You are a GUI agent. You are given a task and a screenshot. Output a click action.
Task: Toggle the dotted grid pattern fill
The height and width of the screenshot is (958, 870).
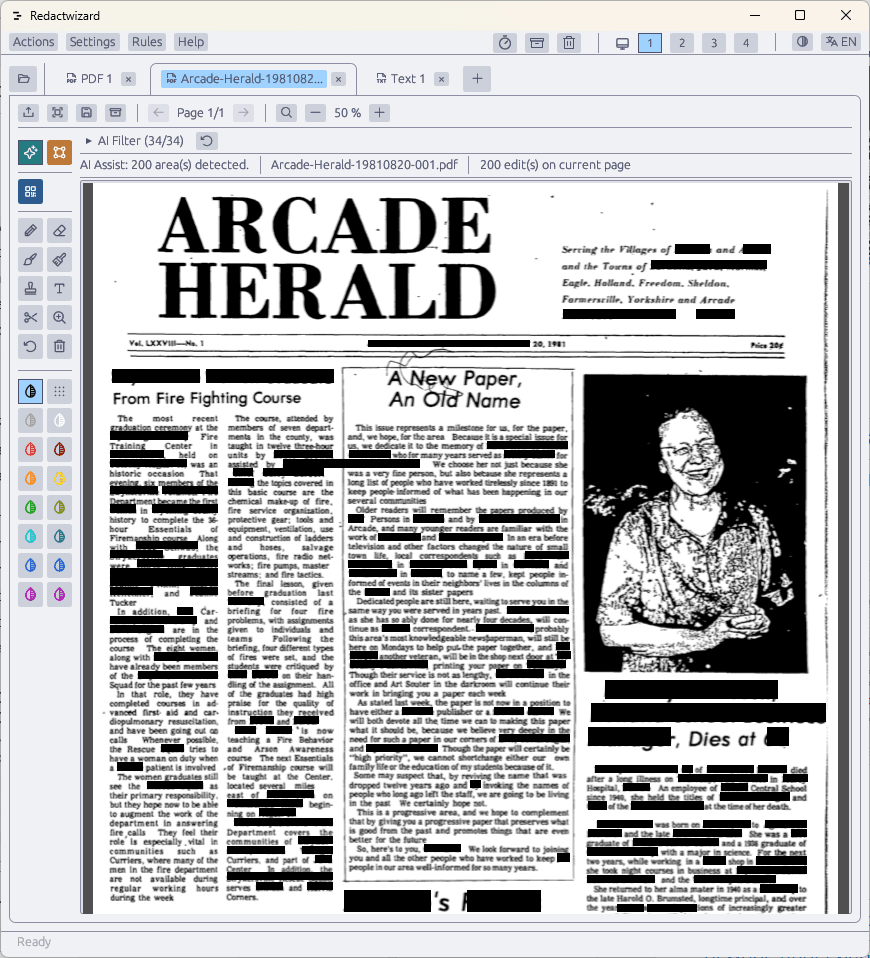coord(59,392)
